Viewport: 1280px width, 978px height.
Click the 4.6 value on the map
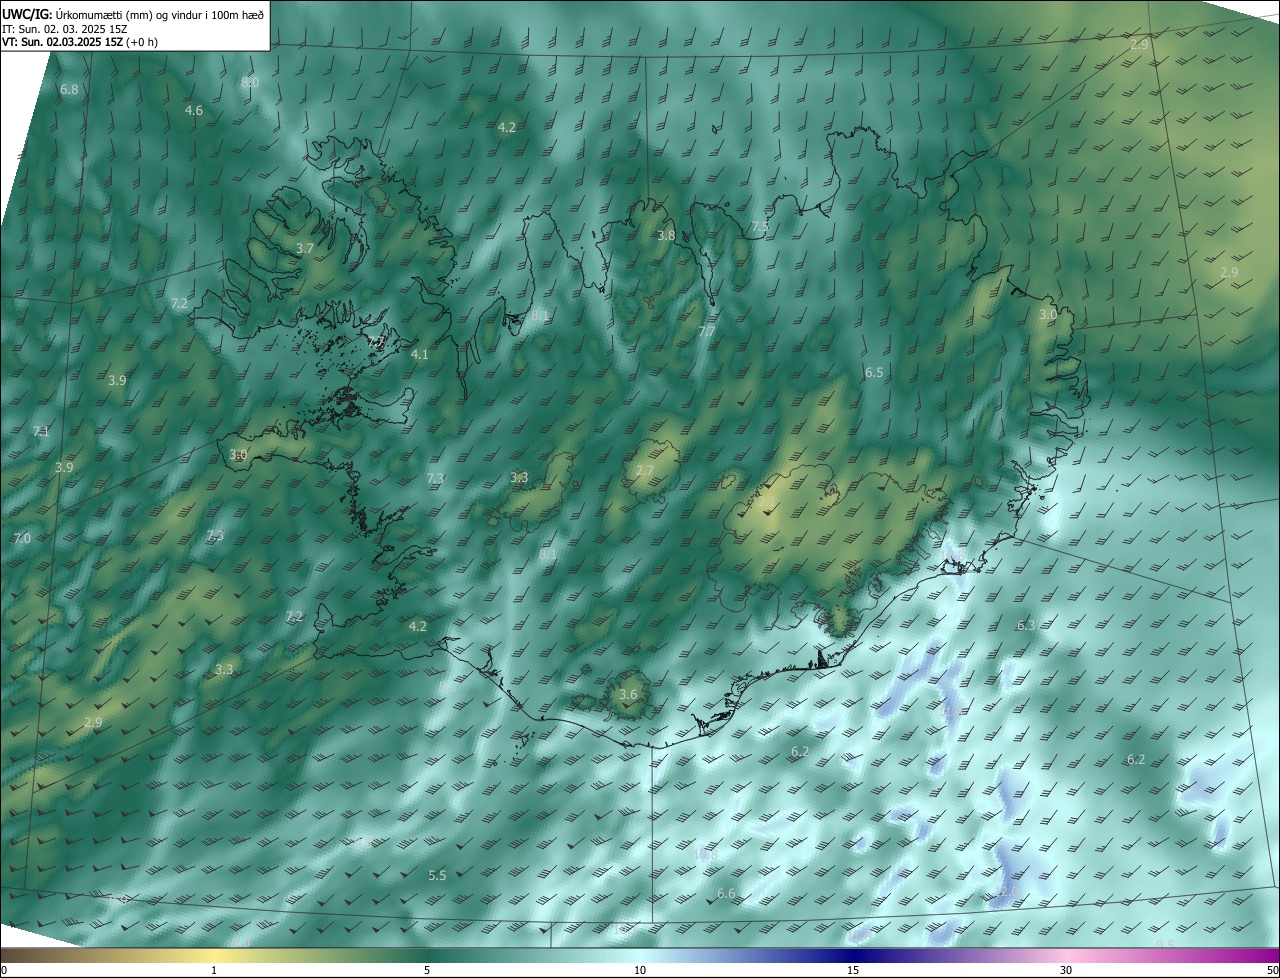tap(194, 111)
